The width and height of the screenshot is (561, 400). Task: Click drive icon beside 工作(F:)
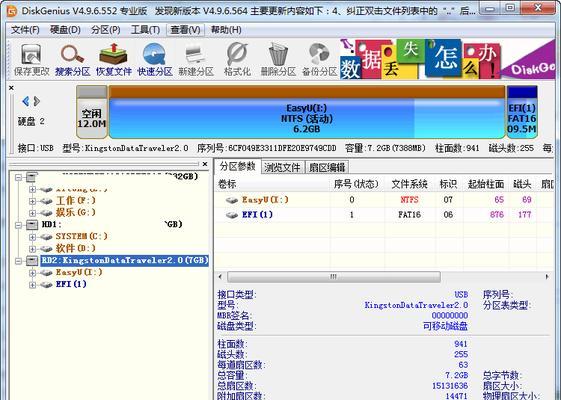coord(46,201)
